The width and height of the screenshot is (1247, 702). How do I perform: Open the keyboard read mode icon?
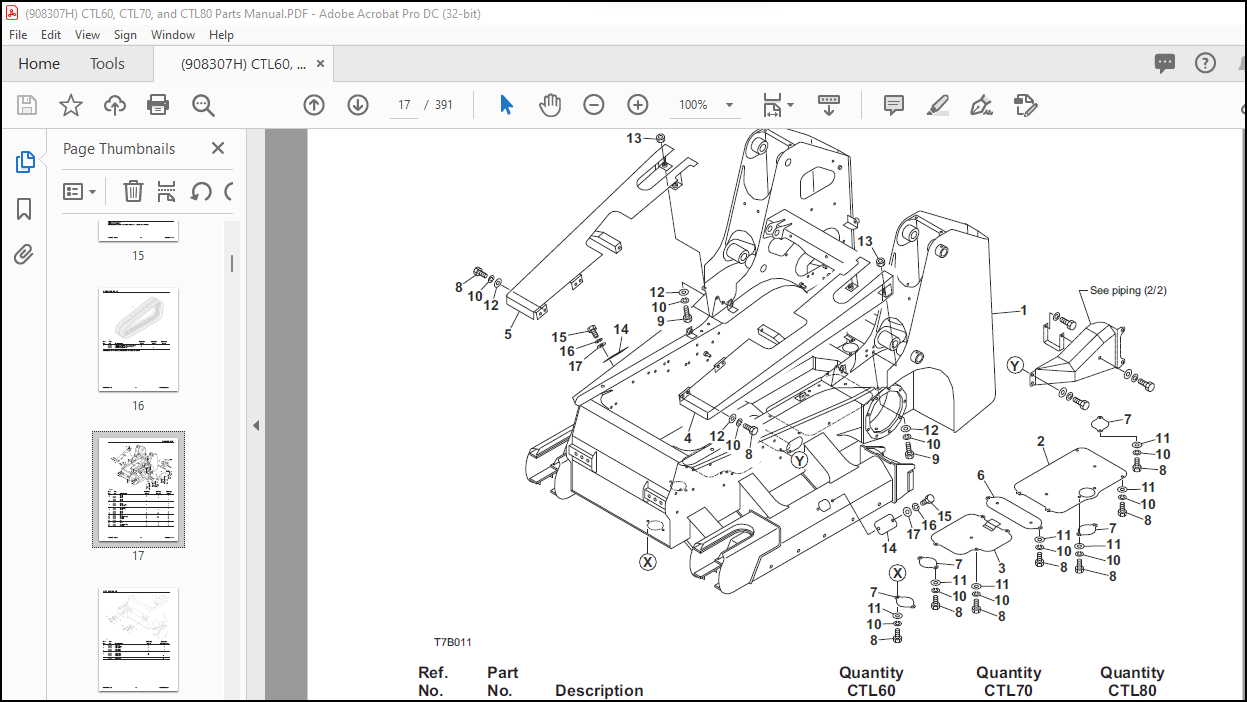coord(829,104)
